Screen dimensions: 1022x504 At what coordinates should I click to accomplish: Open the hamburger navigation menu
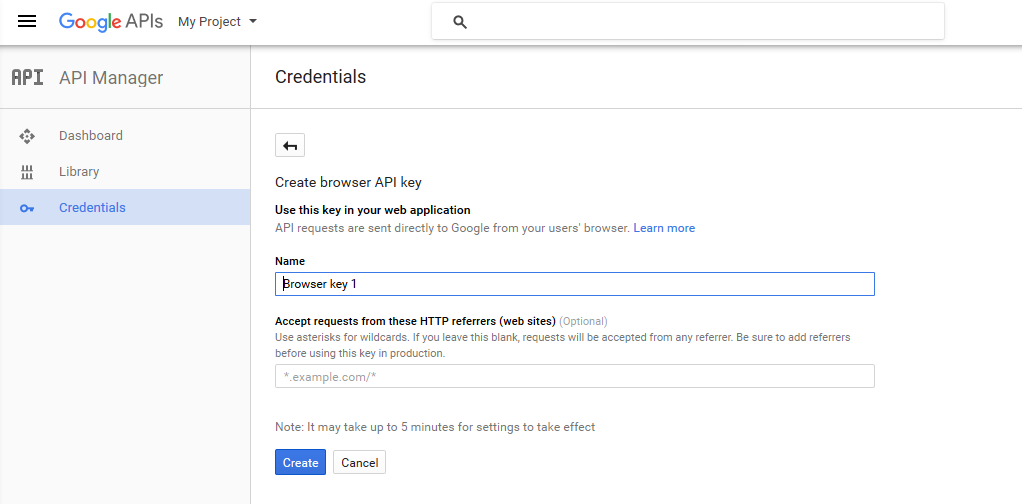tap(27, 22)
